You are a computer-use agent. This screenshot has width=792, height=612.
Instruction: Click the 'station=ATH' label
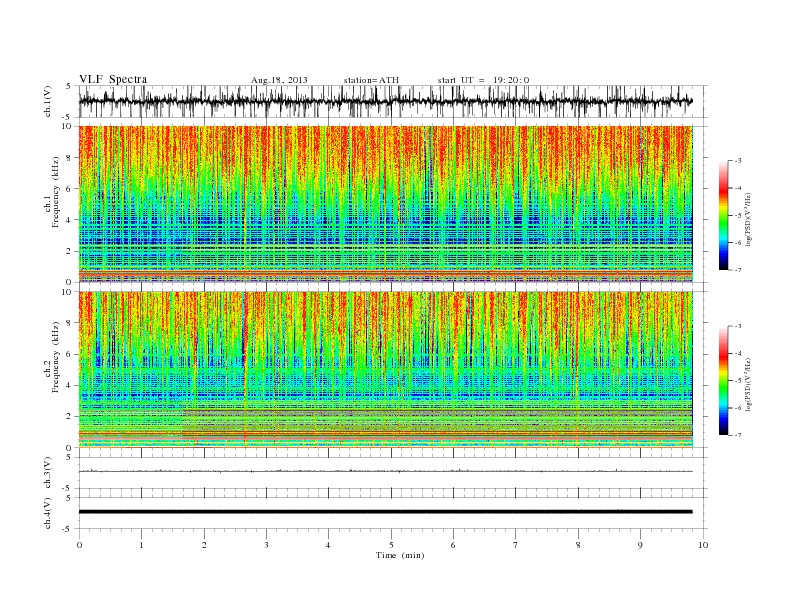click(371, 80)
